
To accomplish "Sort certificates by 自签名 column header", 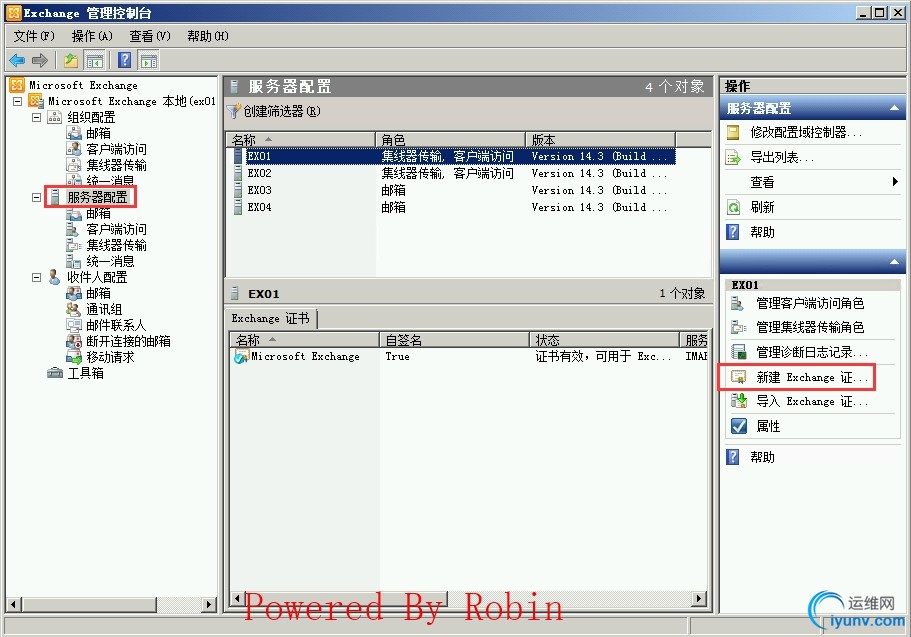I will [454, 339].
